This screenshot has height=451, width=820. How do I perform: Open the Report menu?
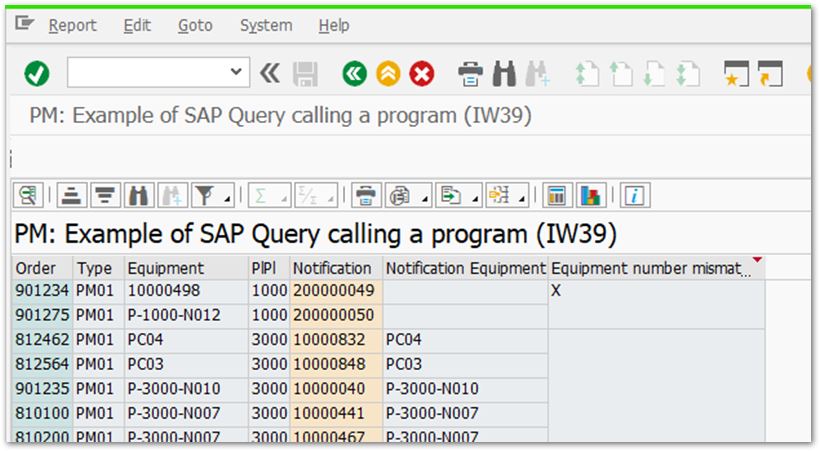pyautogui.click(x=73, y=25)
